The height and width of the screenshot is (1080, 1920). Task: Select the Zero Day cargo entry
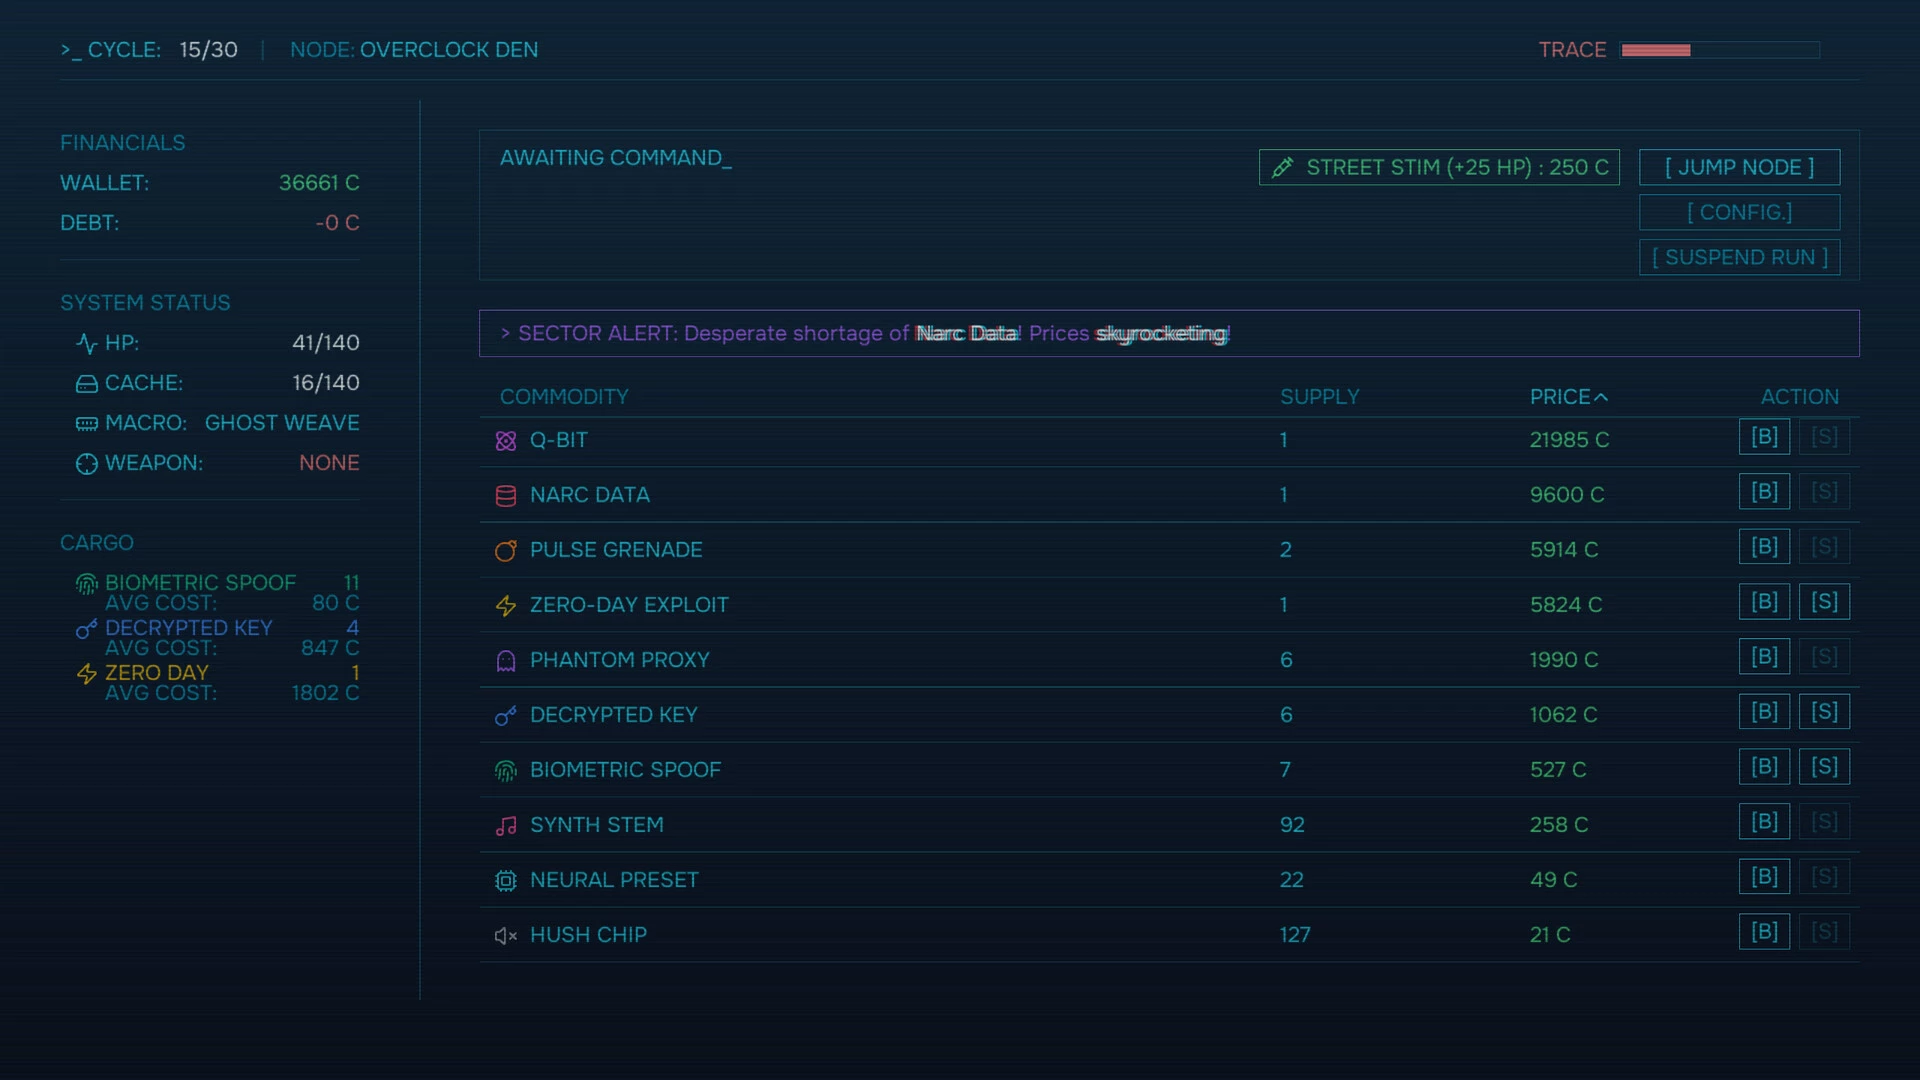pyautogui.click(x=218, y=683)
